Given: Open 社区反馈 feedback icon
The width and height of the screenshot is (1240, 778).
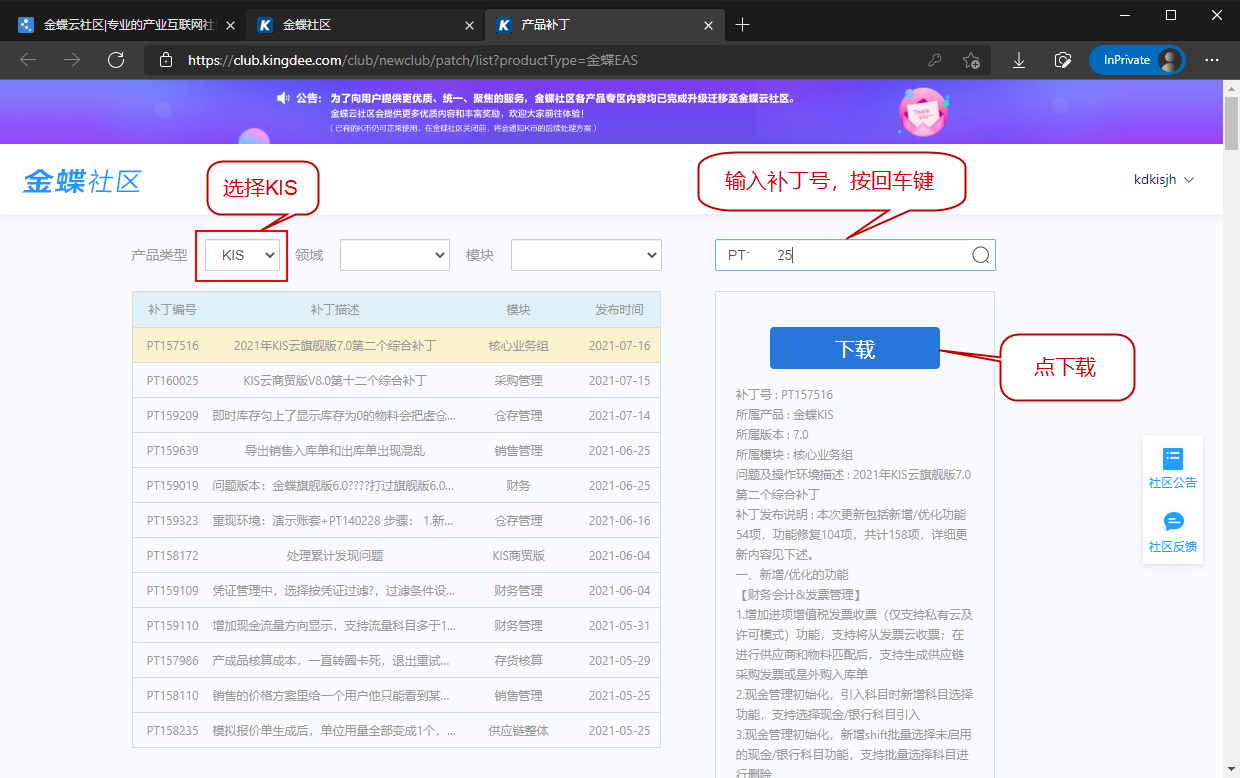Looking at the screenshot, I should (x=1172, y=532).
